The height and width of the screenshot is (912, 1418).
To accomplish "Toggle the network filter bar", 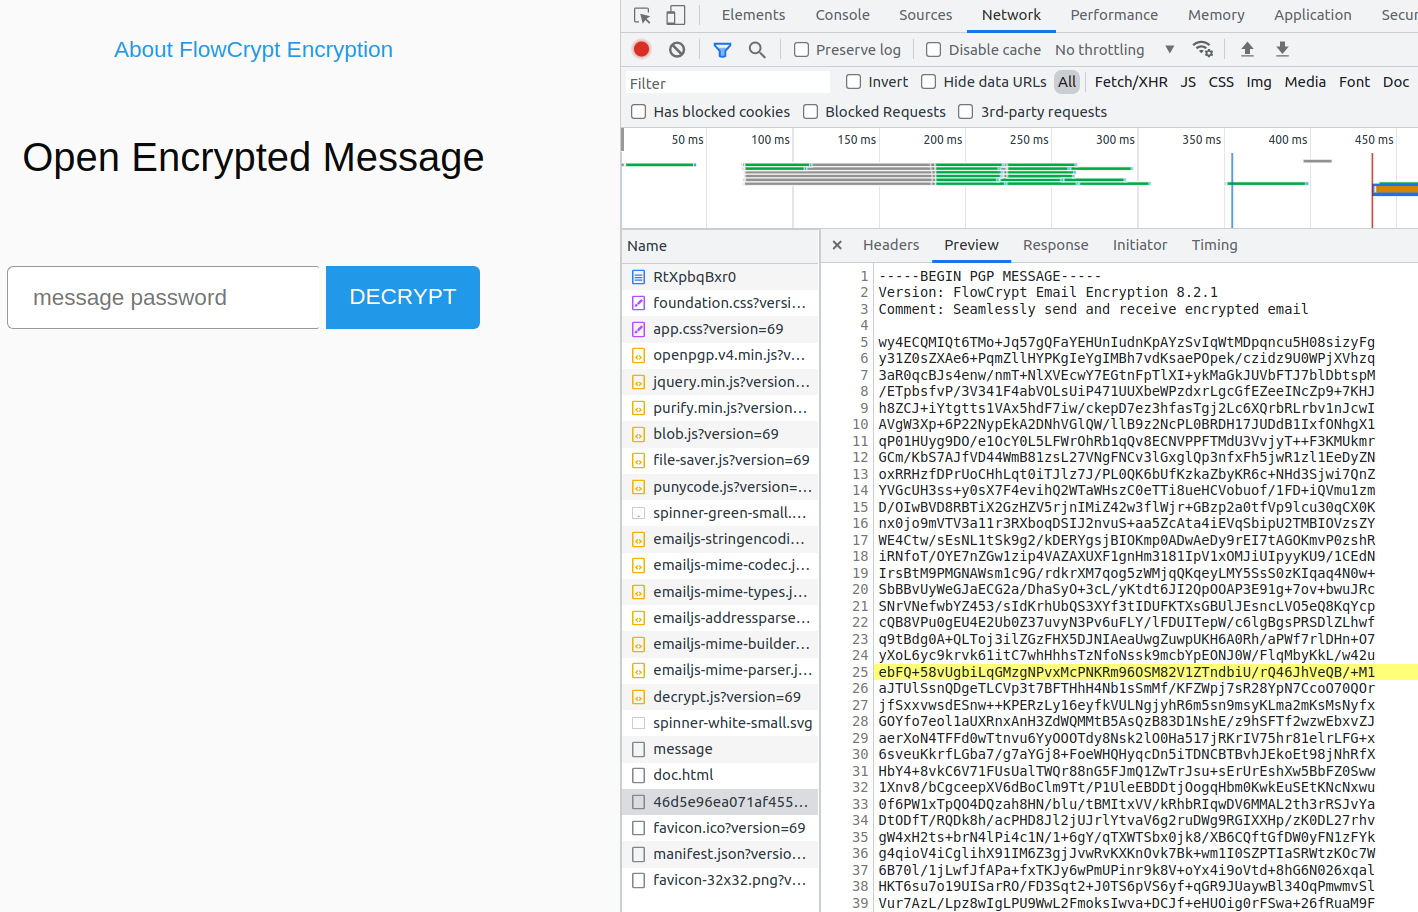I will (x=721, y=48).
